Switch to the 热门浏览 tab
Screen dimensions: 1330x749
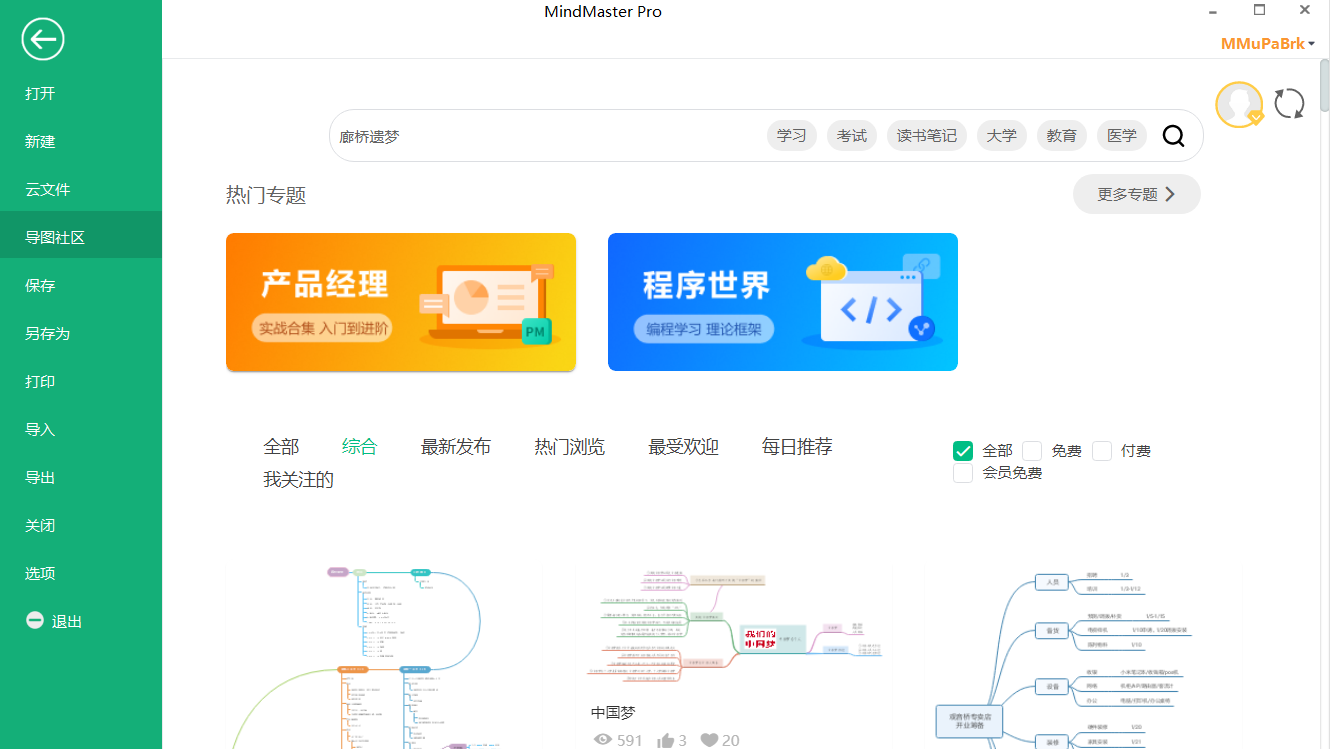pos(570,447)
